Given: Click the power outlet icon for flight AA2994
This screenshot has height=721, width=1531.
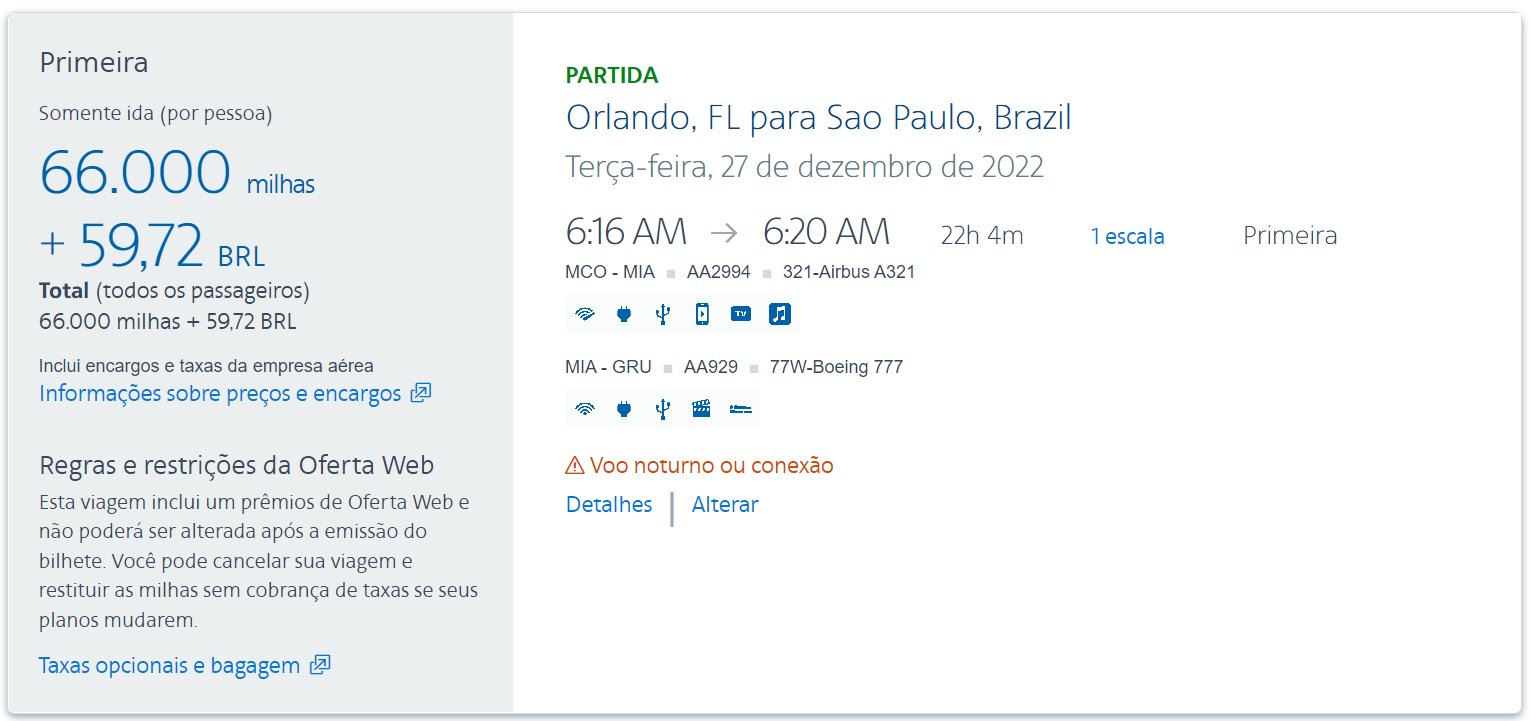Looking at the screenshot, I should [624, 314].
